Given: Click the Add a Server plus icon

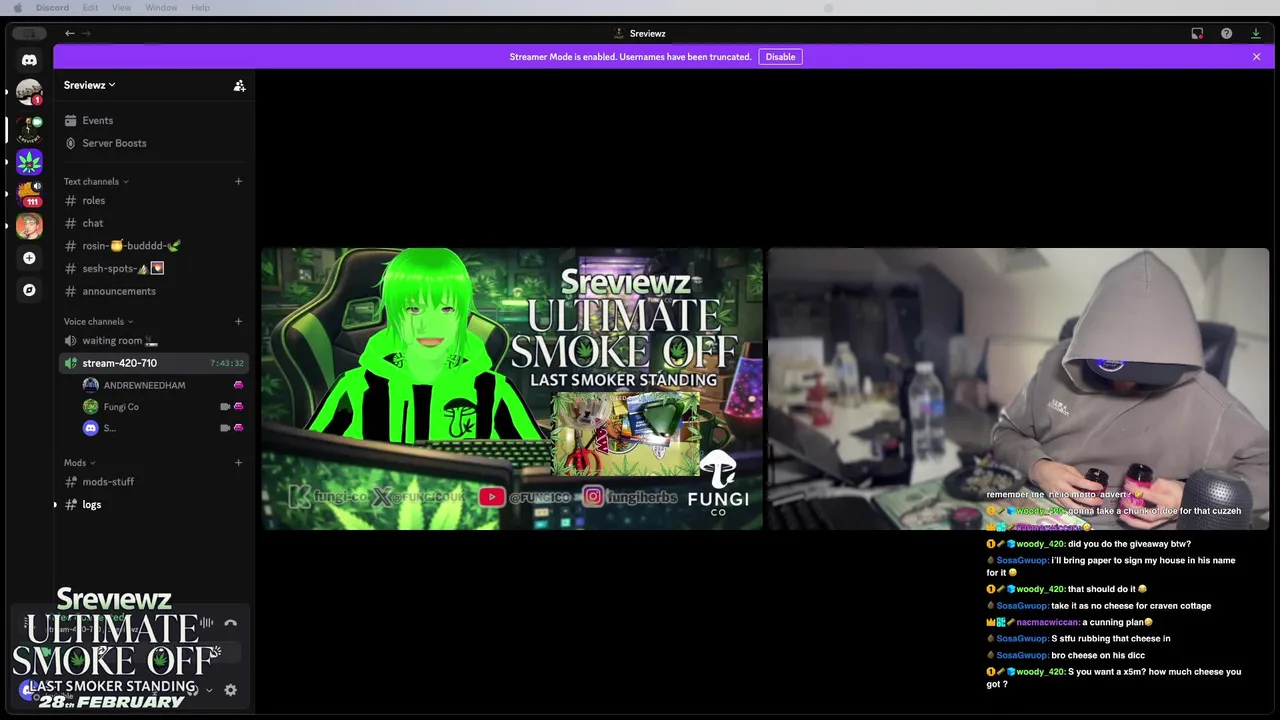Looking at the screenshot, I should (x=29, y=258).
